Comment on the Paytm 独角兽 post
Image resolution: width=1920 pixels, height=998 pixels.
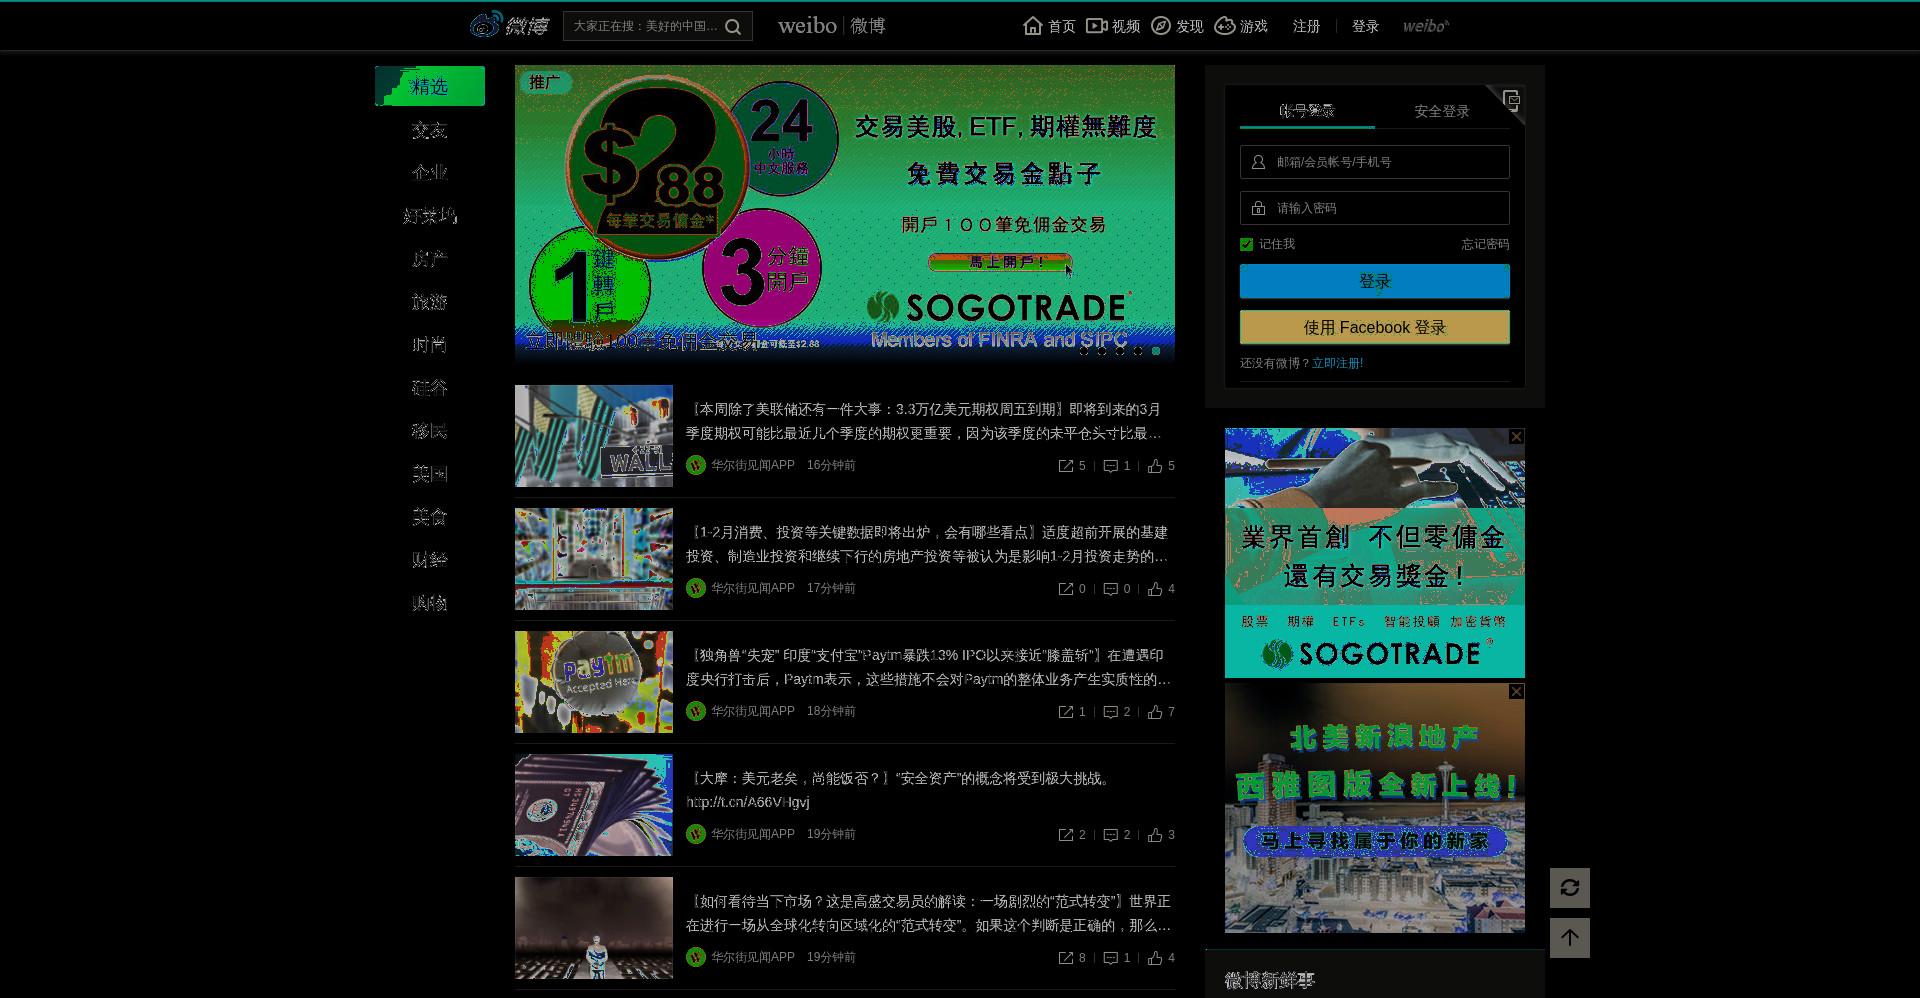click(x=1110, y=712)
